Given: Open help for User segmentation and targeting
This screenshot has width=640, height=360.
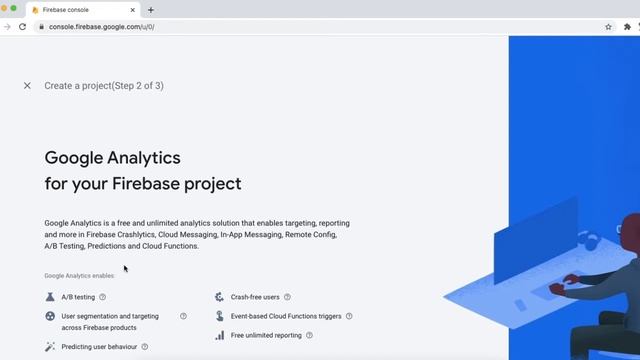Looking at the screenshot, I should tap(183, 316).
